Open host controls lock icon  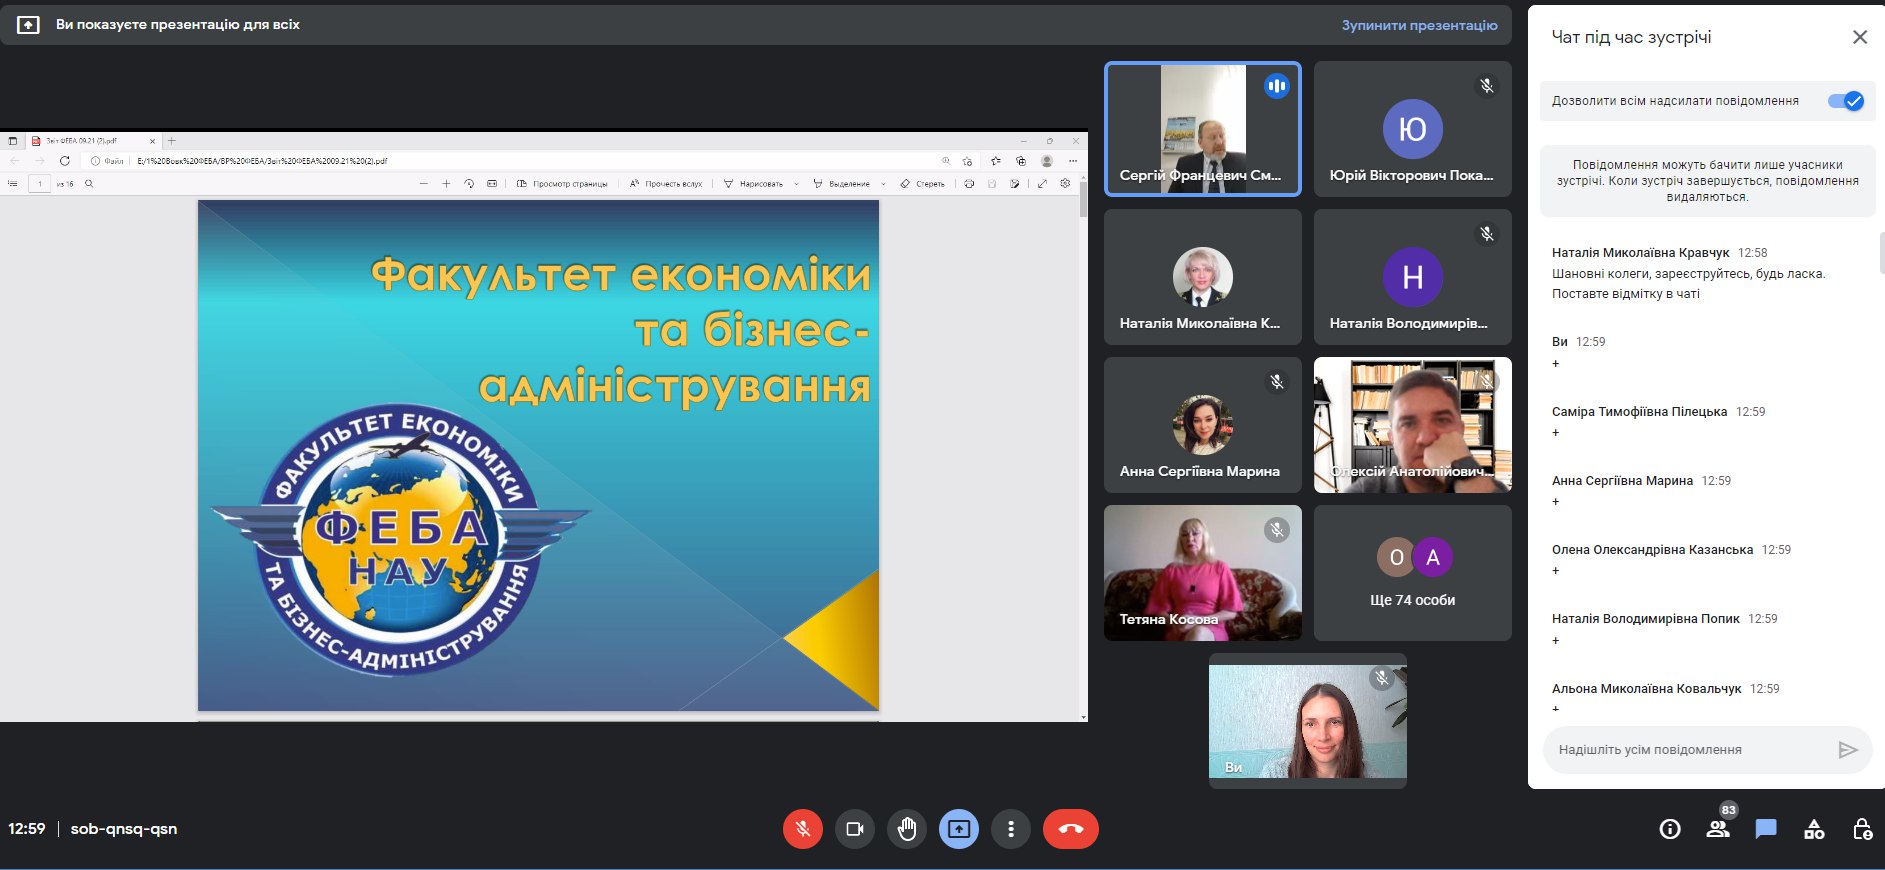(x=1862, y=829)
